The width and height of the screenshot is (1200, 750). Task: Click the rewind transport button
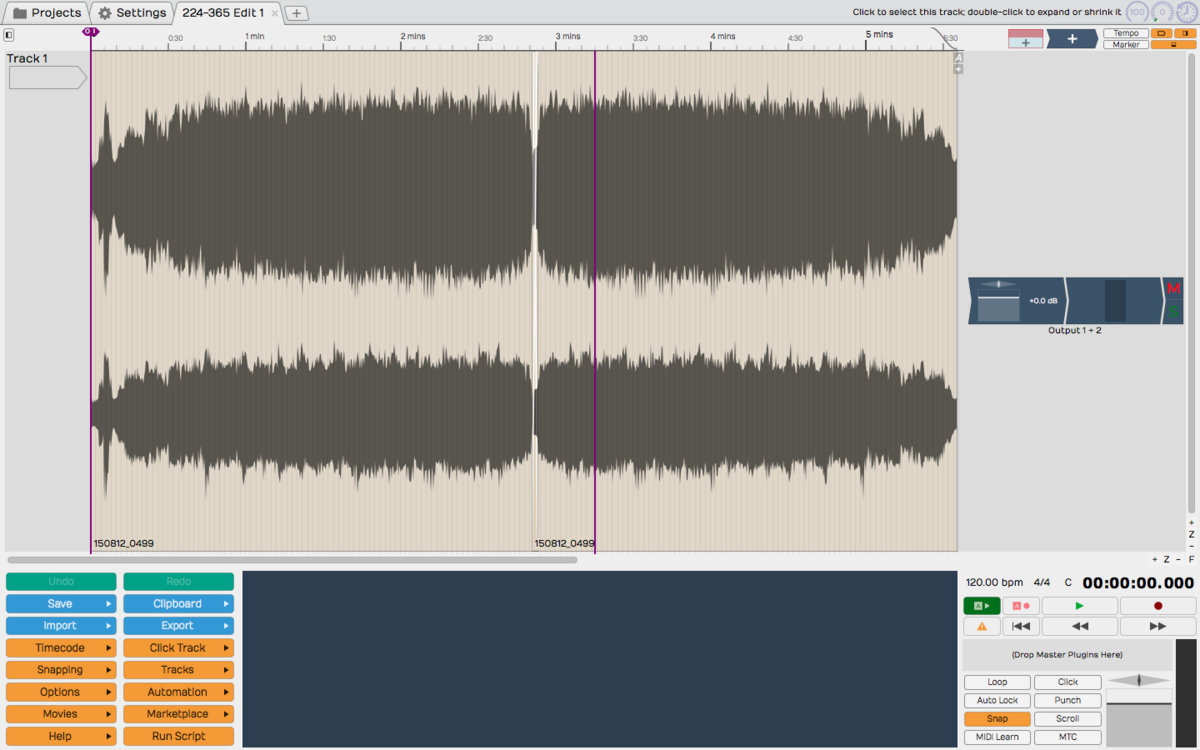1079,626
